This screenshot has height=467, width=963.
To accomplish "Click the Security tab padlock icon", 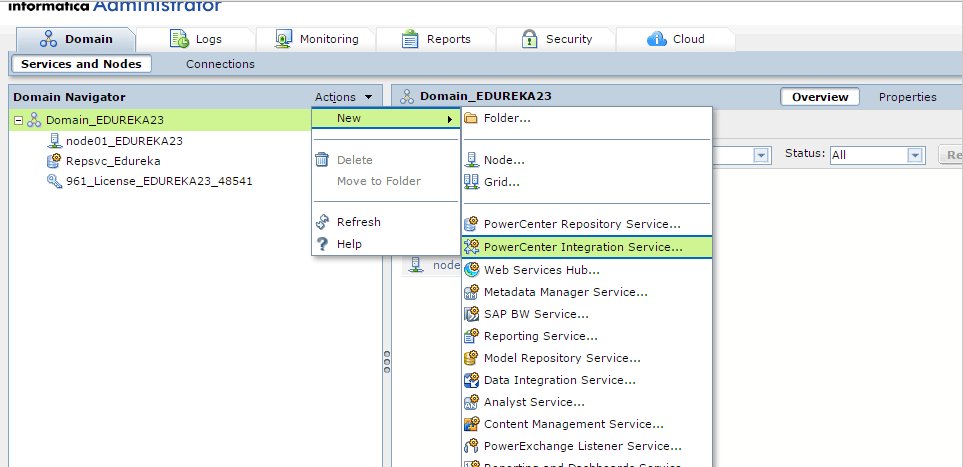I will click(529, 39).
